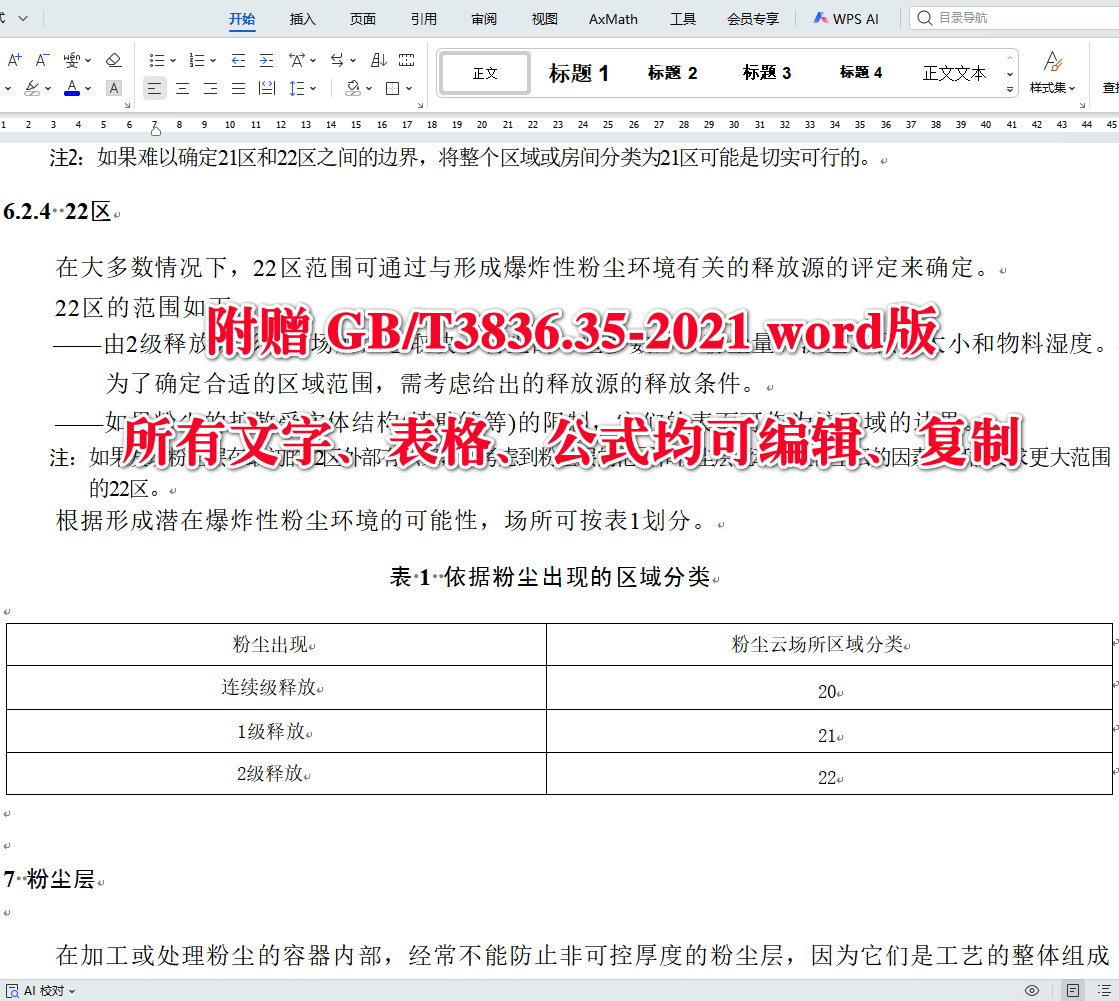Apply center alignment to text
This screenshot has height=1001, width=1119.
[x=182, y=88]
